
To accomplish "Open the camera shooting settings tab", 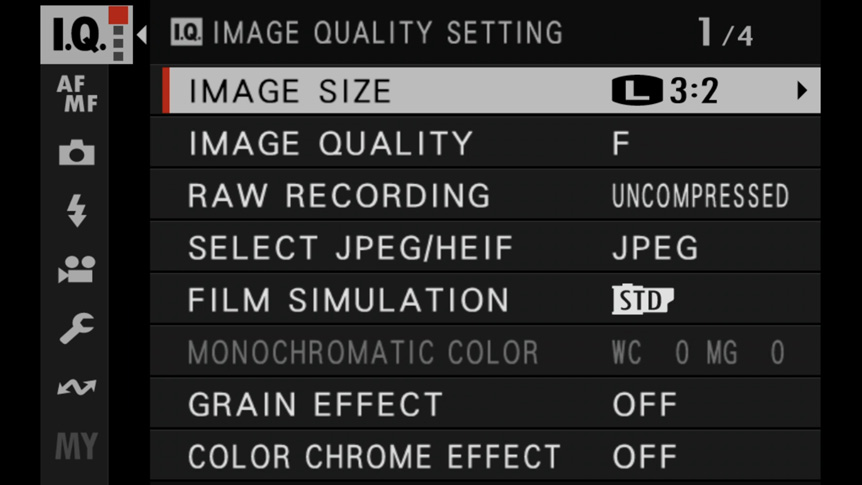I will (x=76, y=152).
